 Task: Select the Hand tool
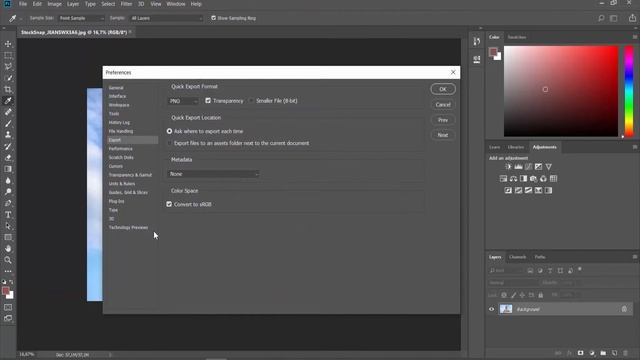[x=8, y=249]
